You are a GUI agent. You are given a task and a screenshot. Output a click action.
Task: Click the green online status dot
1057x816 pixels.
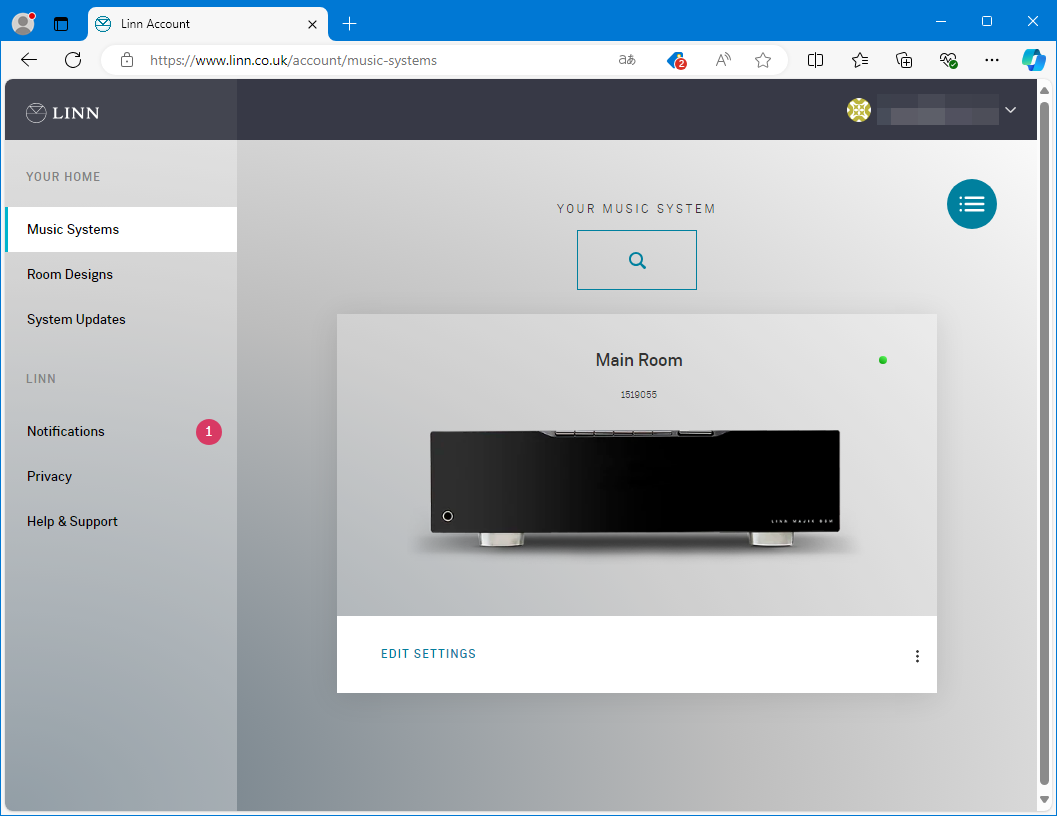coord(883,360)
